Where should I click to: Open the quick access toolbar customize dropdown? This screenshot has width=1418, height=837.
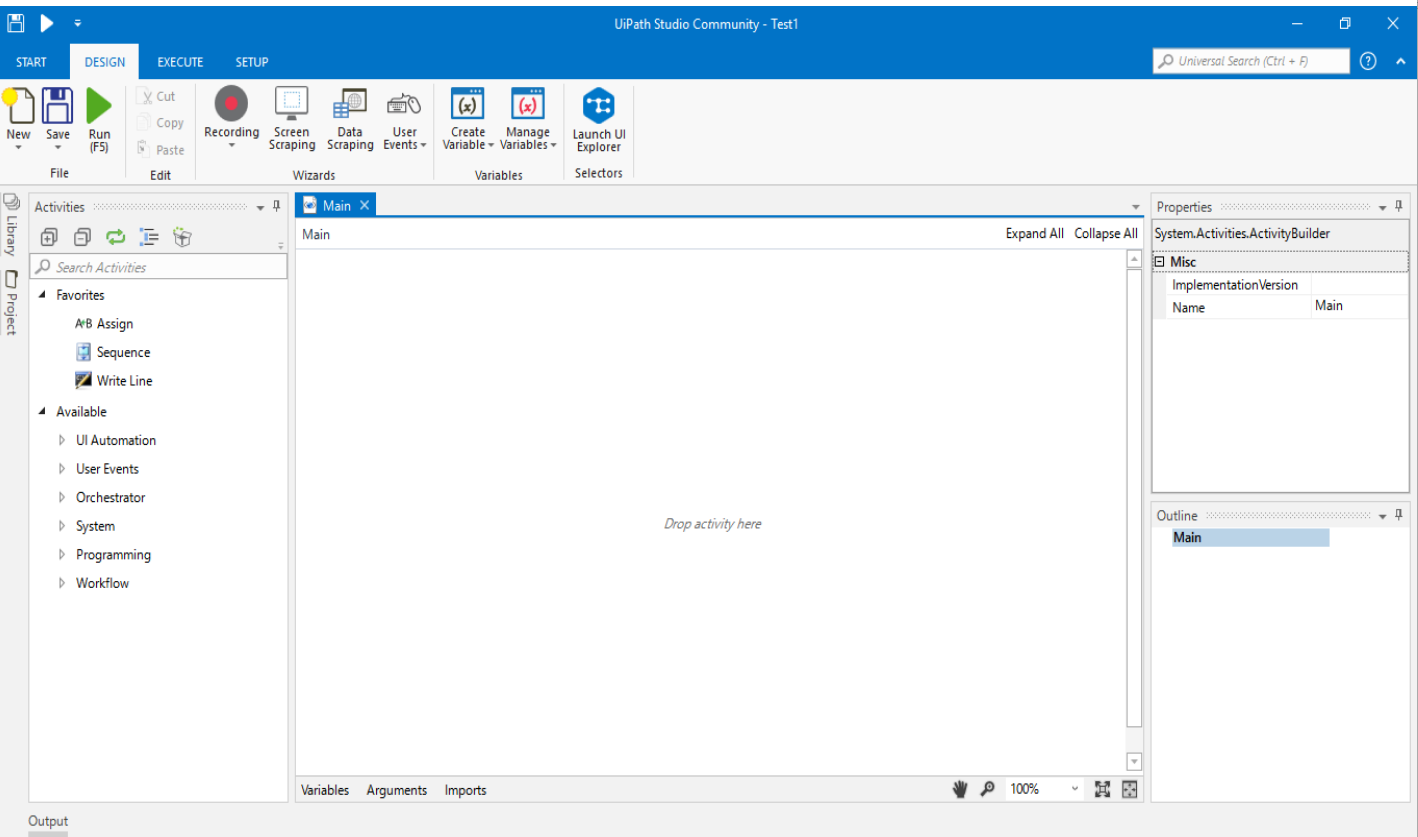(77, 22)
